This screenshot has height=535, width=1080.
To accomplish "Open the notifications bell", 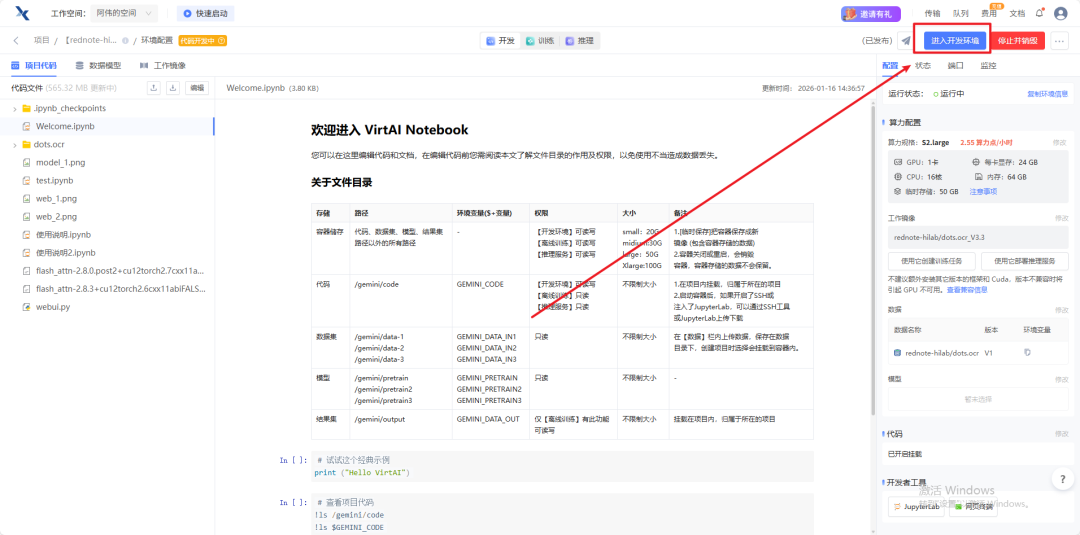I will tap(1039, 13).
